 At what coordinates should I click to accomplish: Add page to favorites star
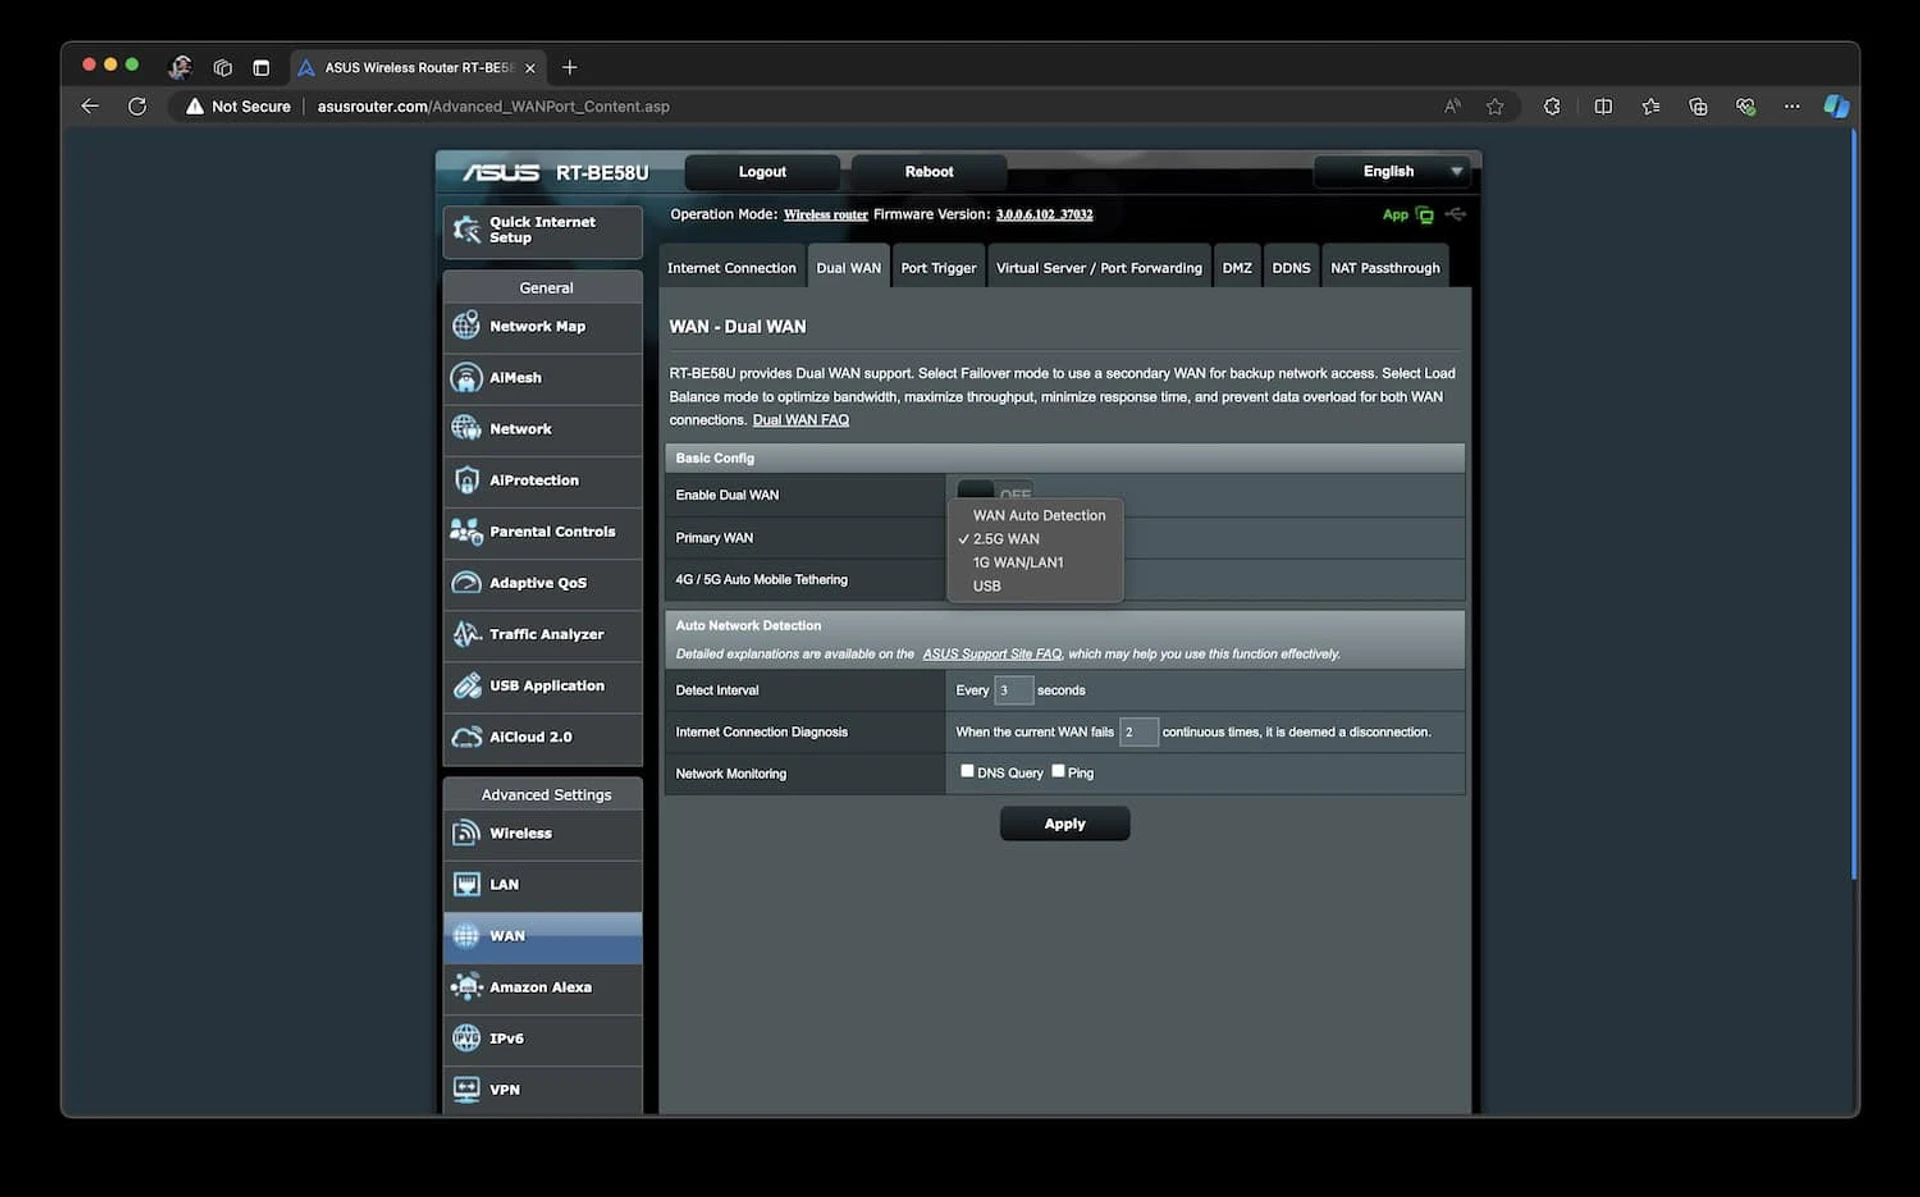[1495, 106]
